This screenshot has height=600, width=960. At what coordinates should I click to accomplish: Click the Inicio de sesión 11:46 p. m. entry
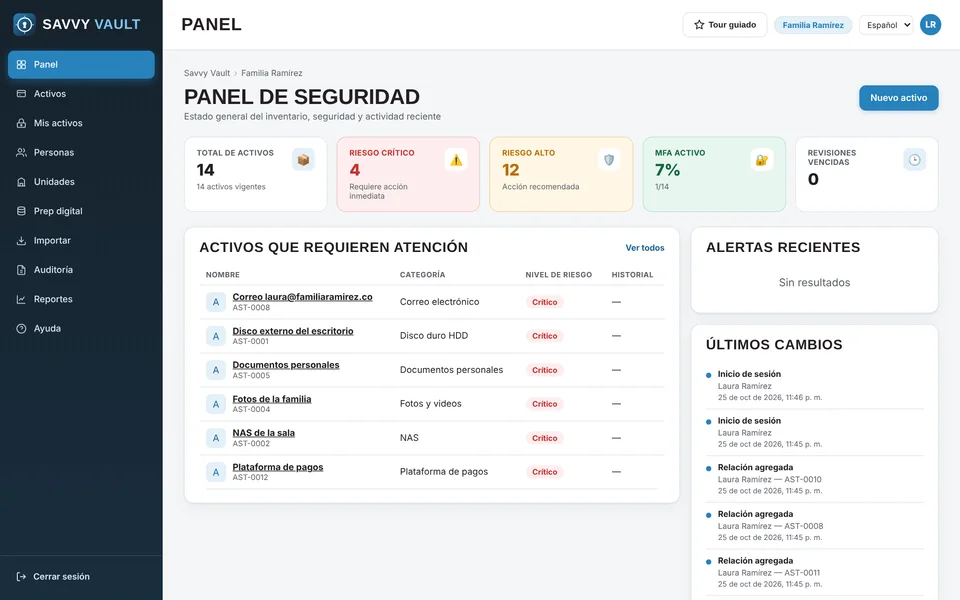pyautogui.click(x=814, y=386)
